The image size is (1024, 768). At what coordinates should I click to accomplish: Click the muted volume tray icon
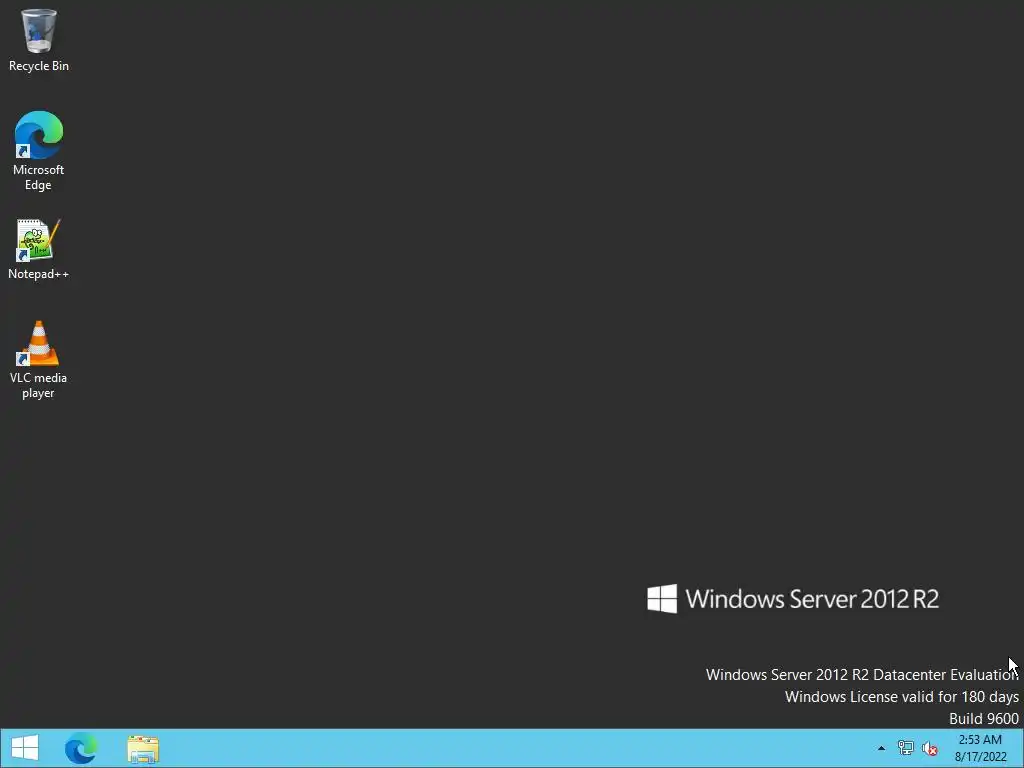coord(930,748)
